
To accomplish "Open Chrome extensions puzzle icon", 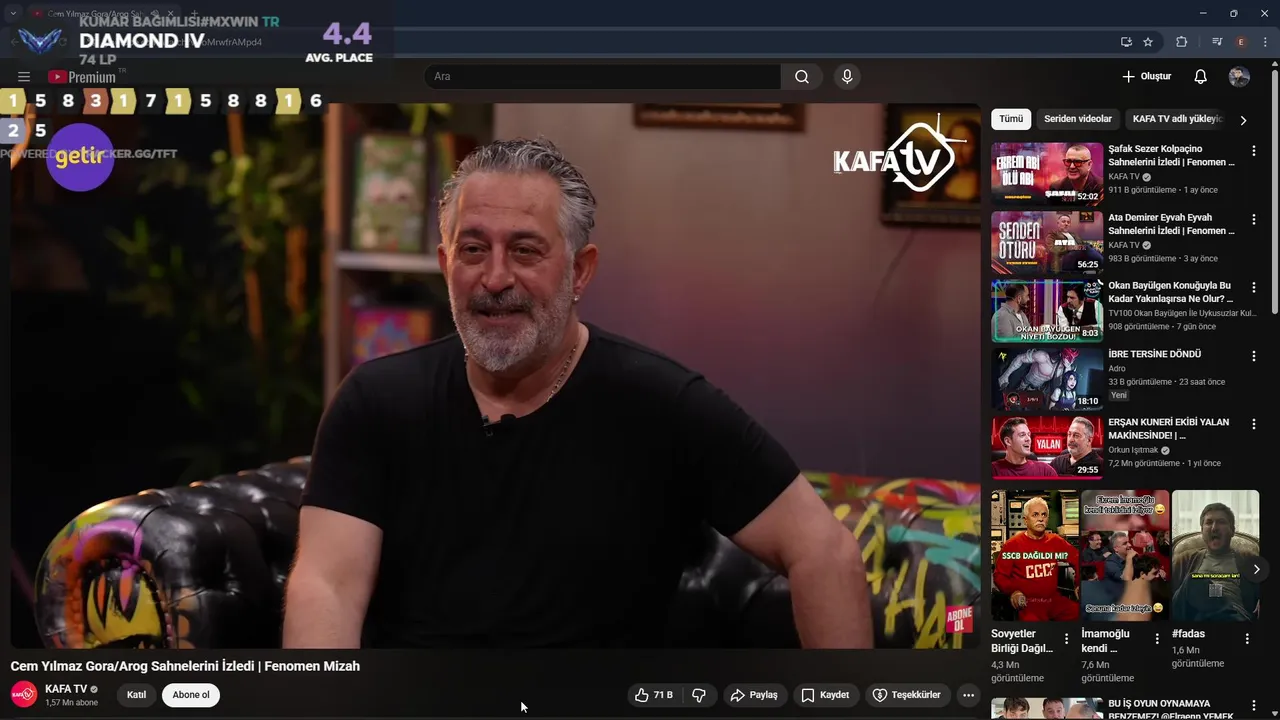I will [1182, 42].
